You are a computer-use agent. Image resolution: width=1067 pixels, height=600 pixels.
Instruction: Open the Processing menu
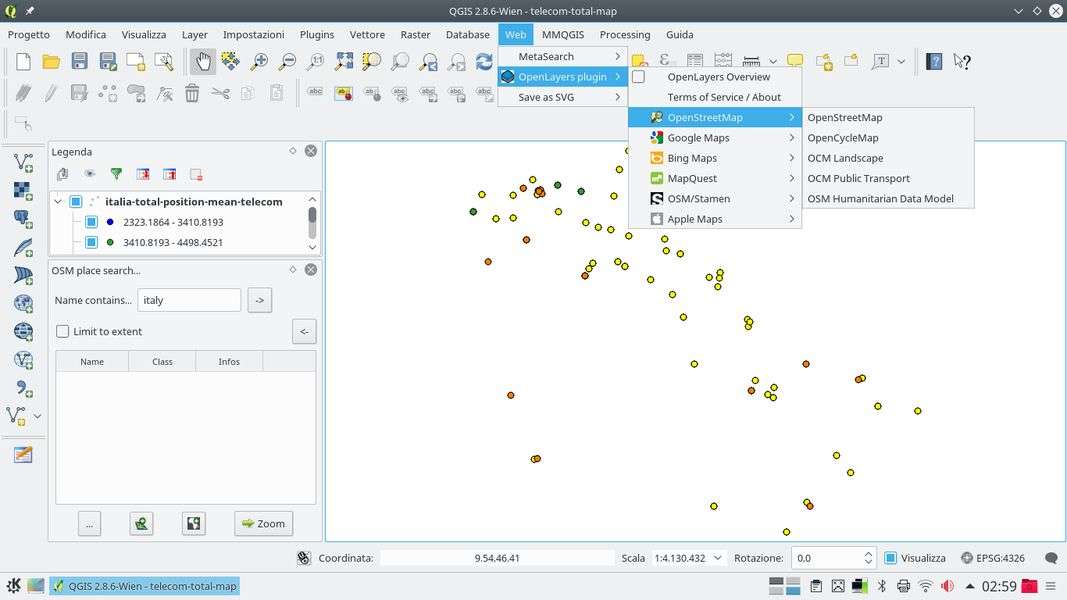(x=624, y=34)
